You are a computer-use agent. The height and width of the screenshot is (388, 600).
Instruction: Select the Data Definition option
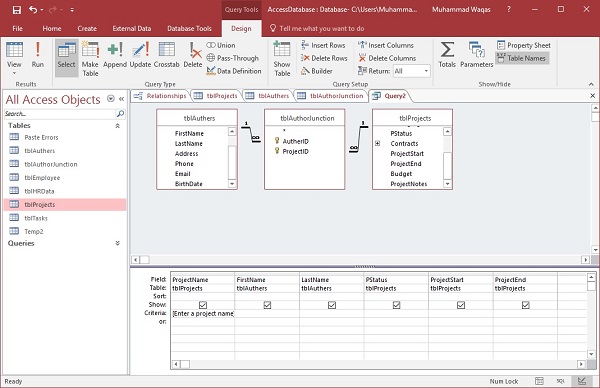coord(234,71)
